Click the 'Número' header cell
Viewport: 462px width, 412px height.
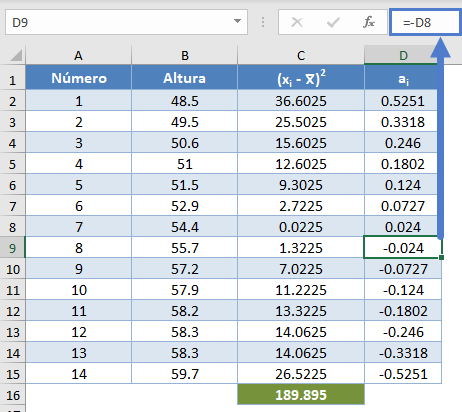tap(79, 78)
